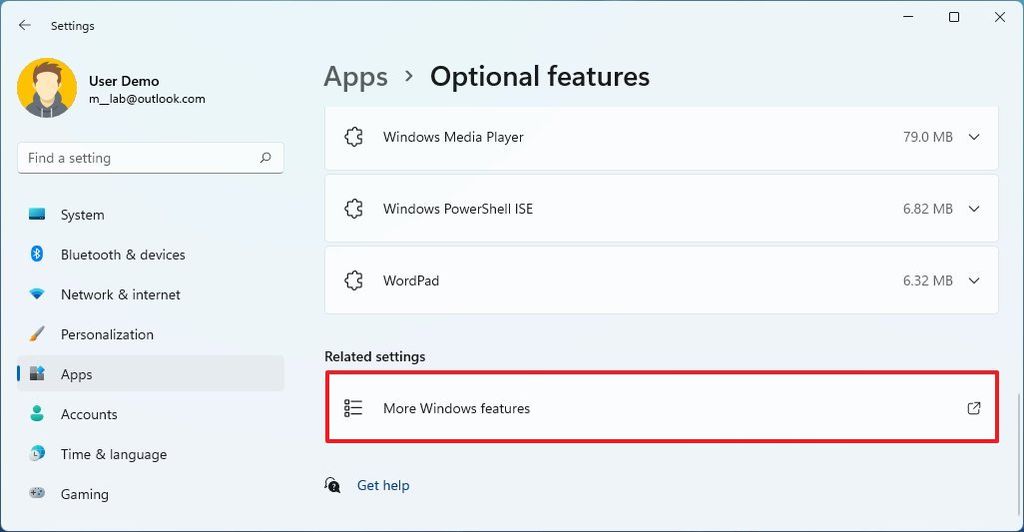Expand the Windows PowerShell ISE entry

point(974,209)
